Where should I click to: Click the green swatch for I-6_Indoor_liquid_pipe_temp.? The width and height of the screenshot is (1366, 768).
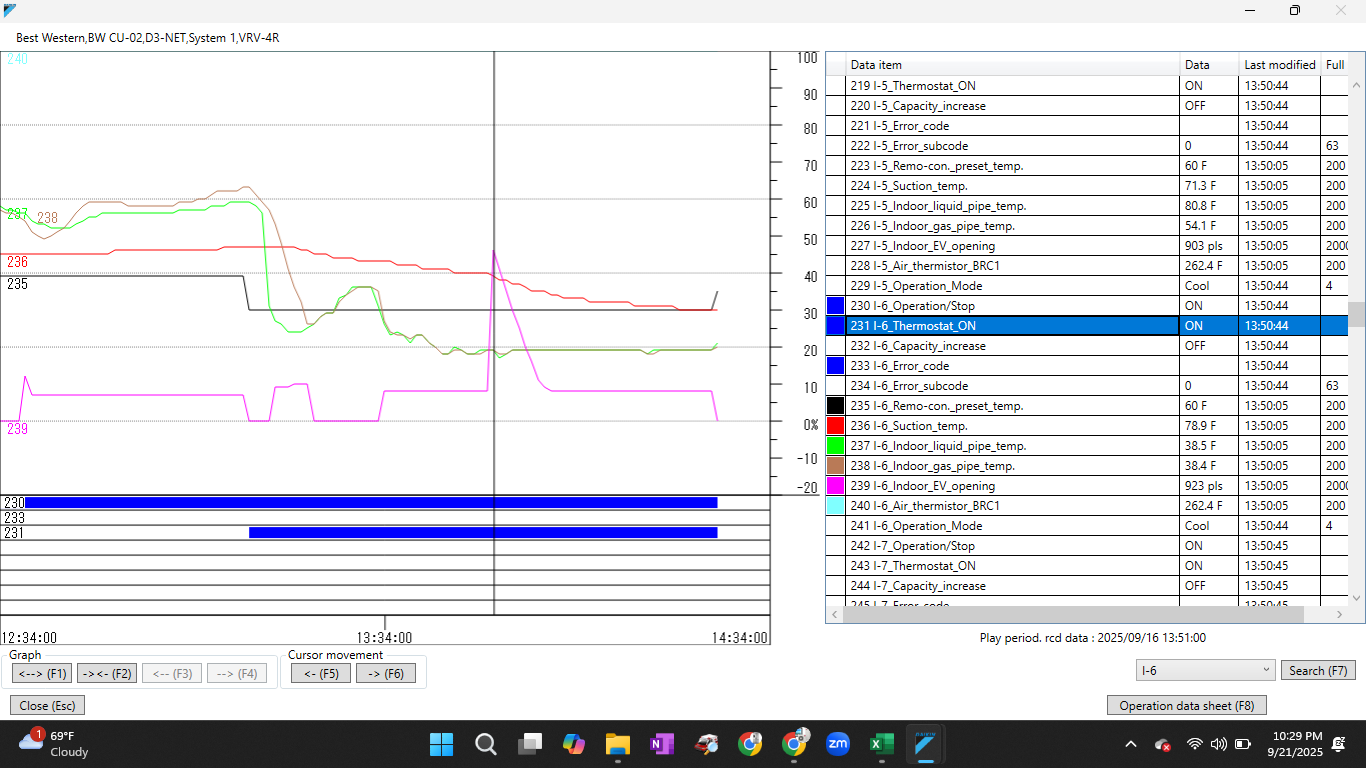click(836, 445)
